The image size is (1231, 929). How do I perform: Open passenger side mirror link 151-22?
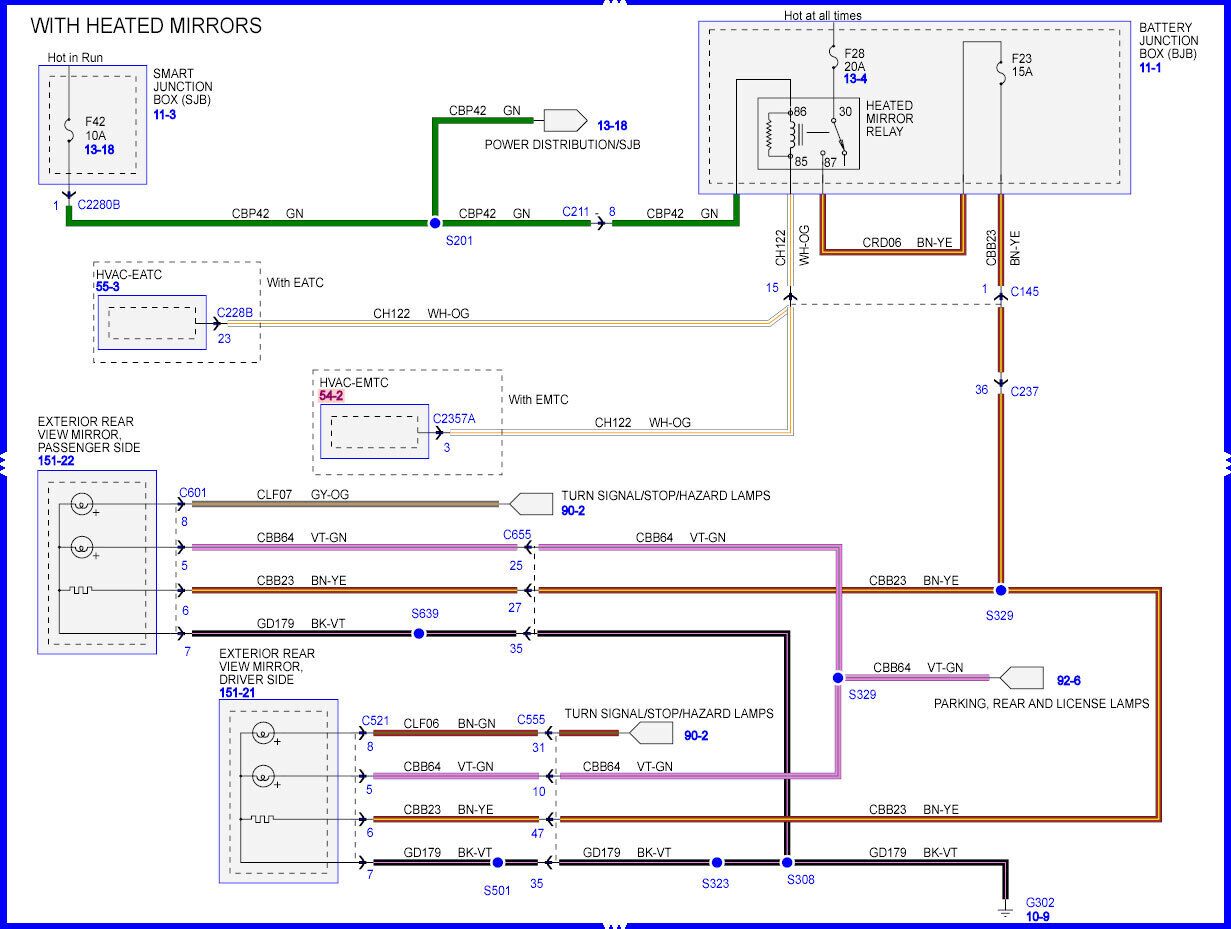58,460
